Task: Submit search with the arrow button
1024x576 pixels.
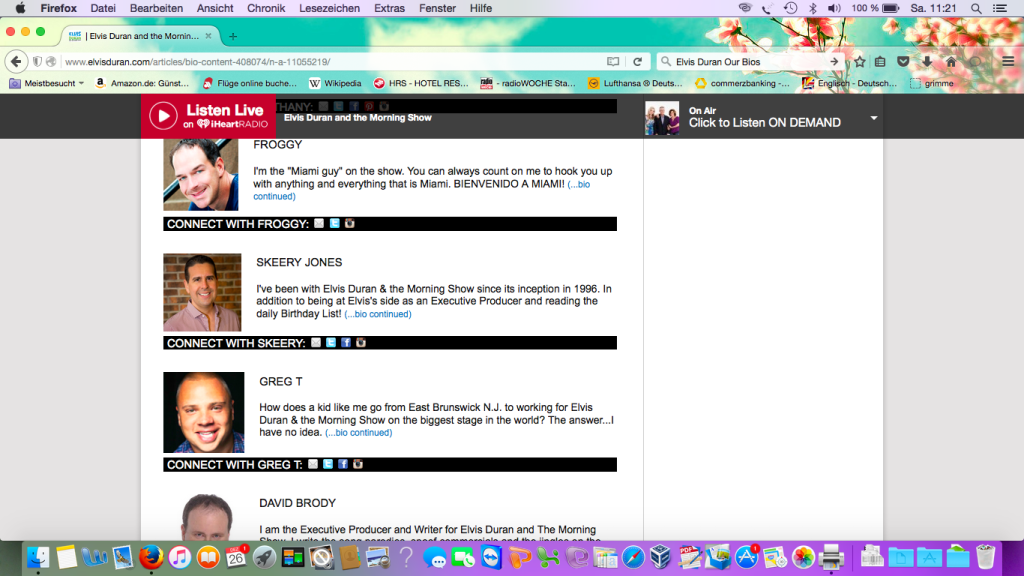Action: click(x=834, y=61)
